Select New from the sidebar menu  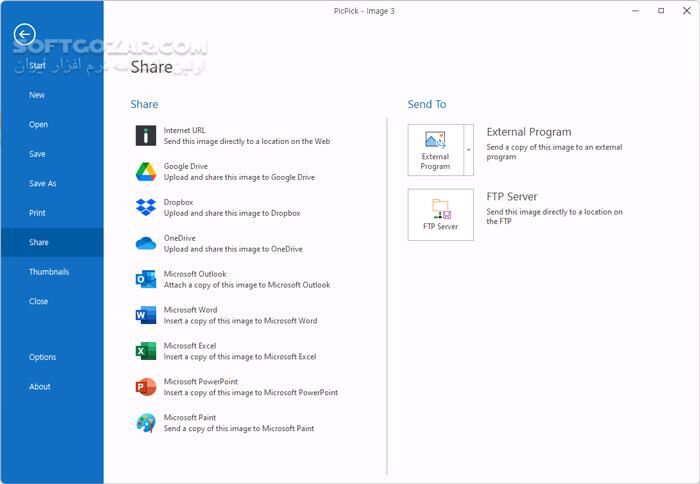point(37,95)
